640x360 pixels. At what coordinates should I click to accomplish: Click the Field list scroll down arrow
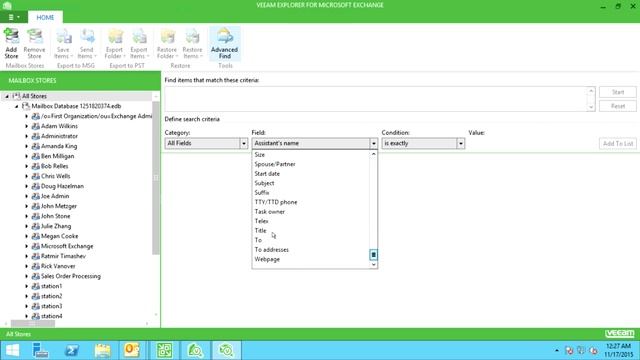(373, 264)
